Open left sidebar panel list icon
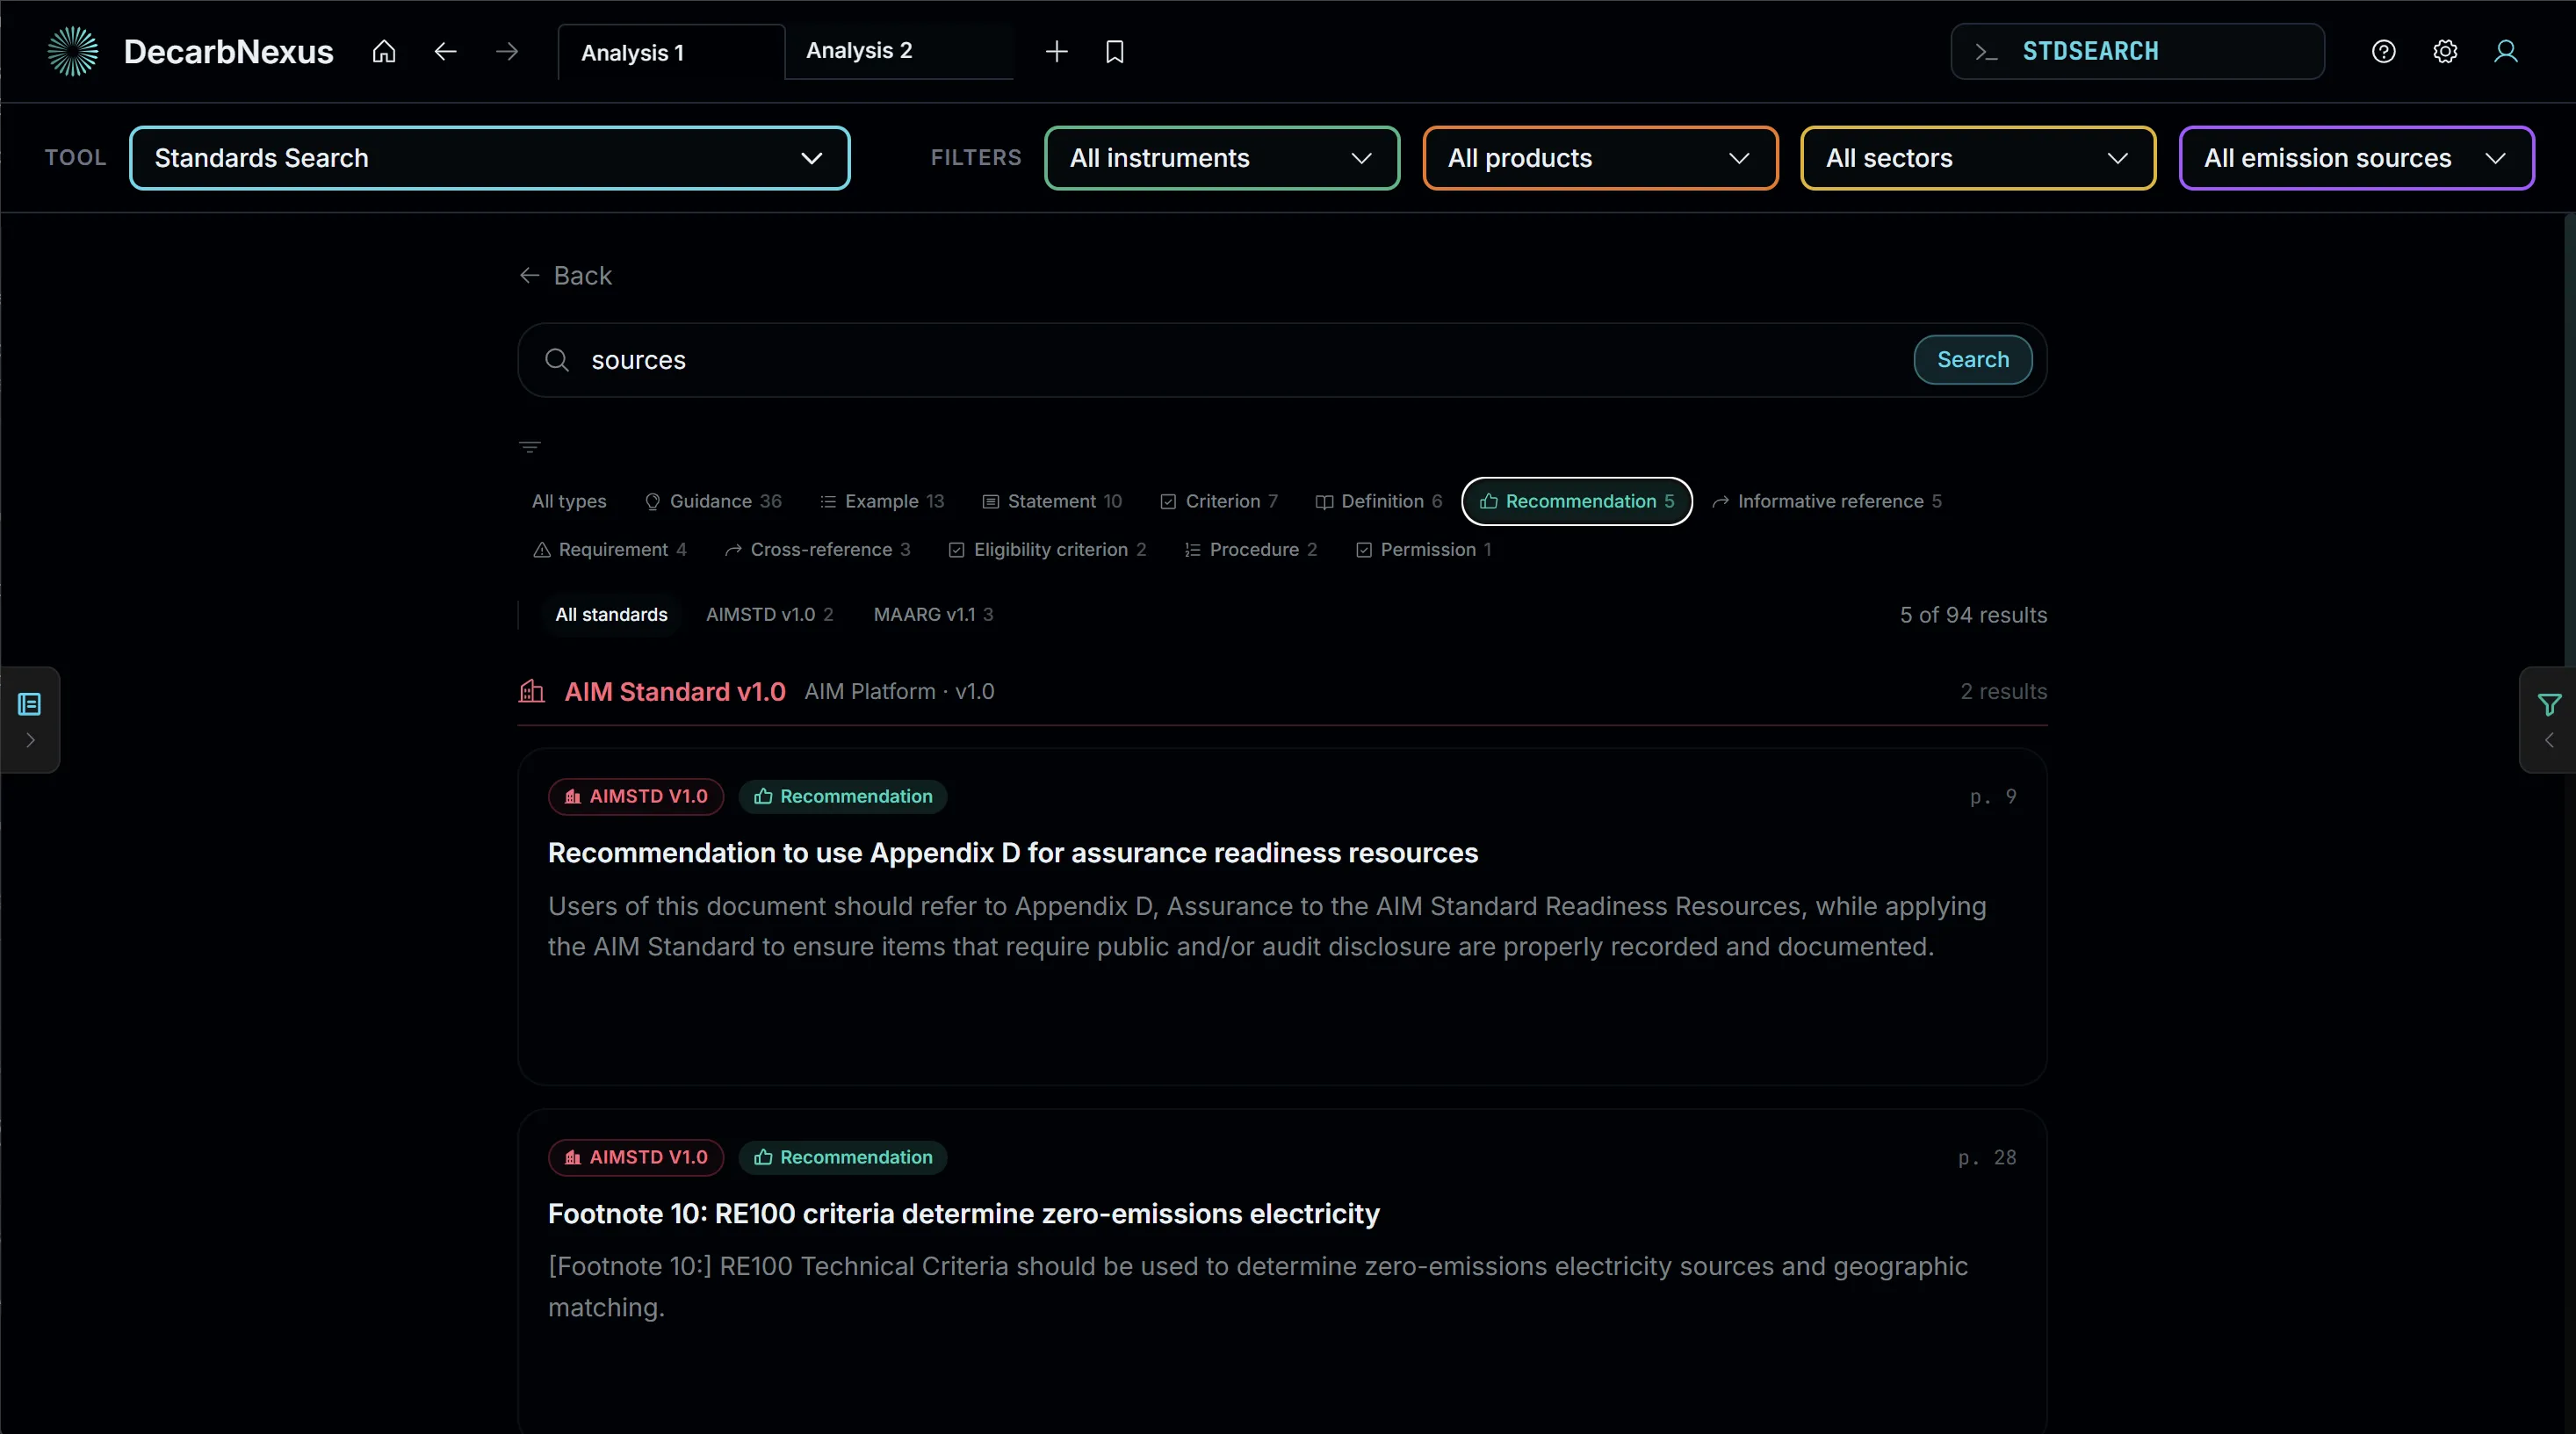This screenshot has height=1434, width=2576. point(30,704)
